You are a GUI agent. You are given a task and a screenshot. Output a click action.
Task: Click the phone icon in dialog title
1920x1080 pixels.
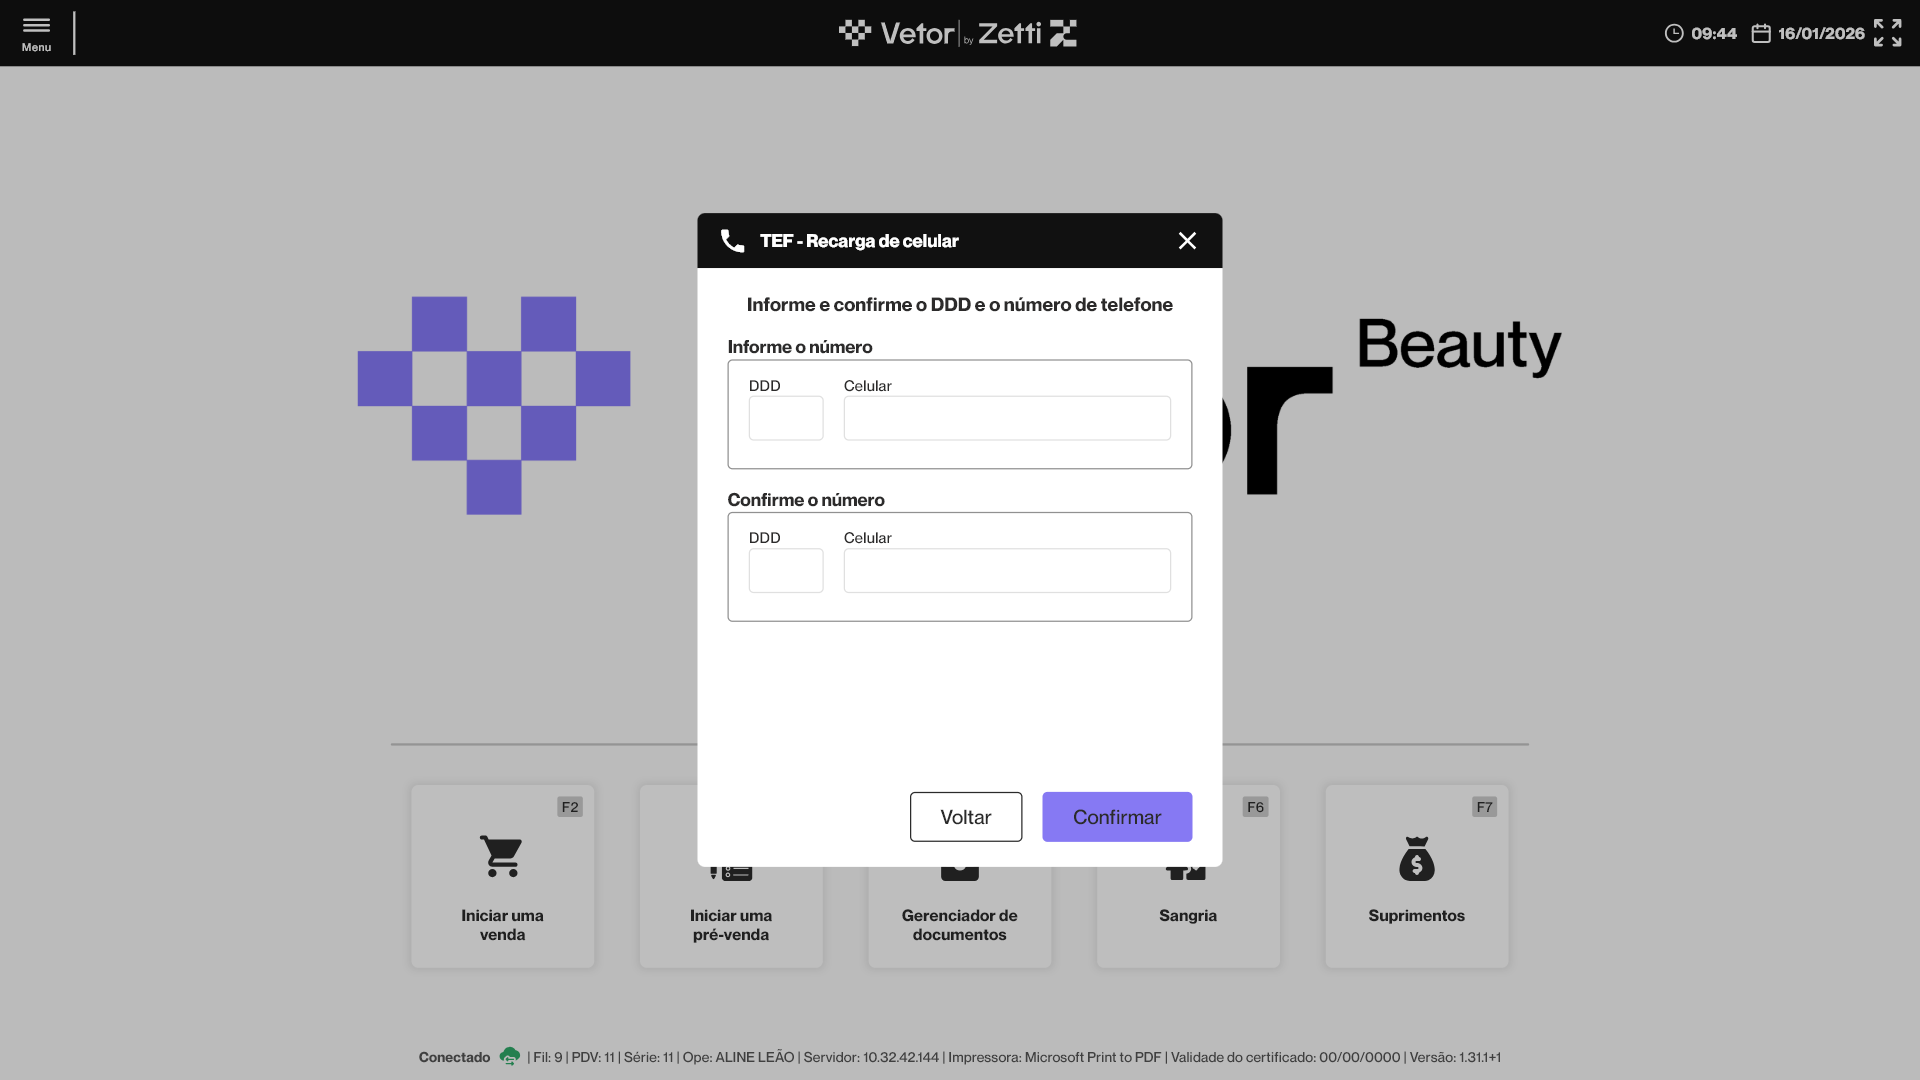732,241
